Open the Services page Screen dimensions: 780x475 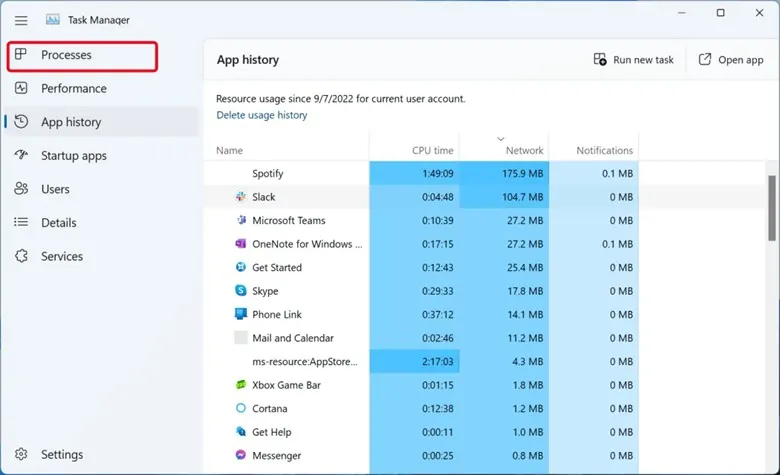coord(101,256)
